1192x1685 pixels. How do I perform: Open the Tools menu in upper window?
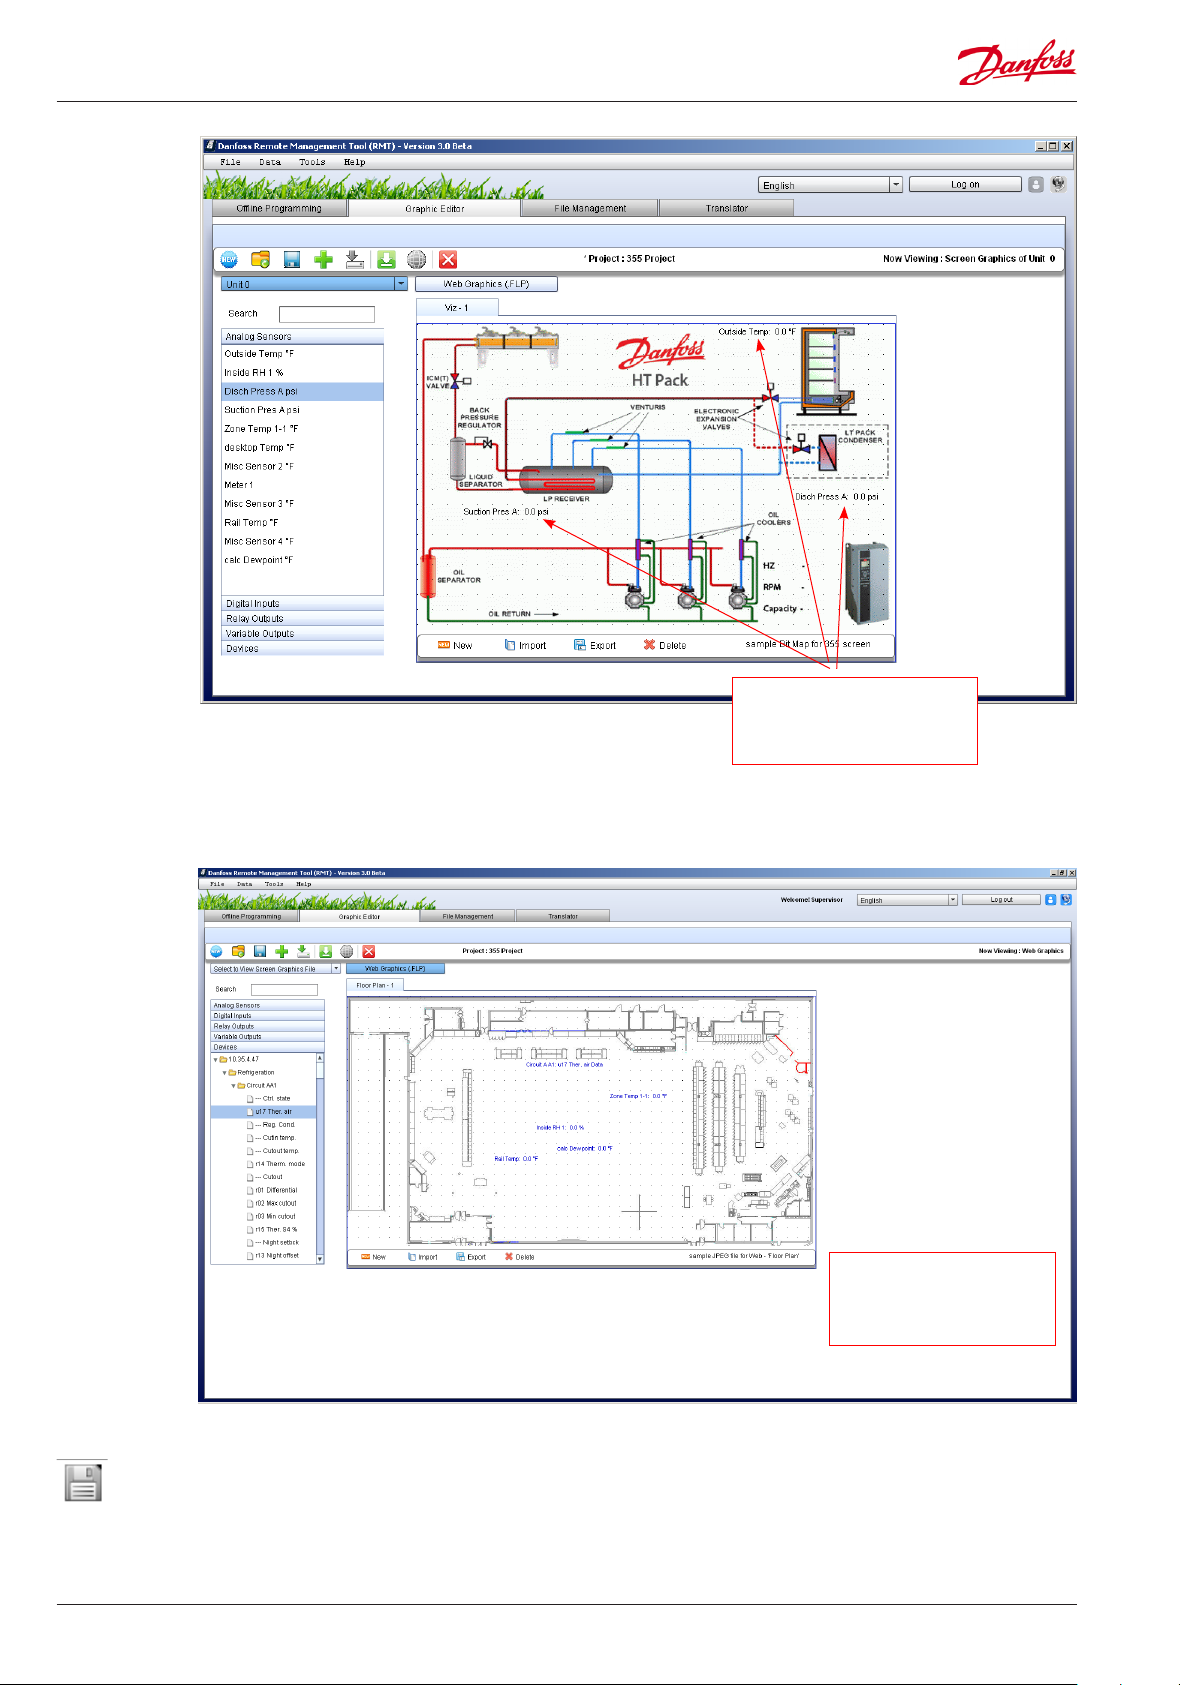click(312, 162)
